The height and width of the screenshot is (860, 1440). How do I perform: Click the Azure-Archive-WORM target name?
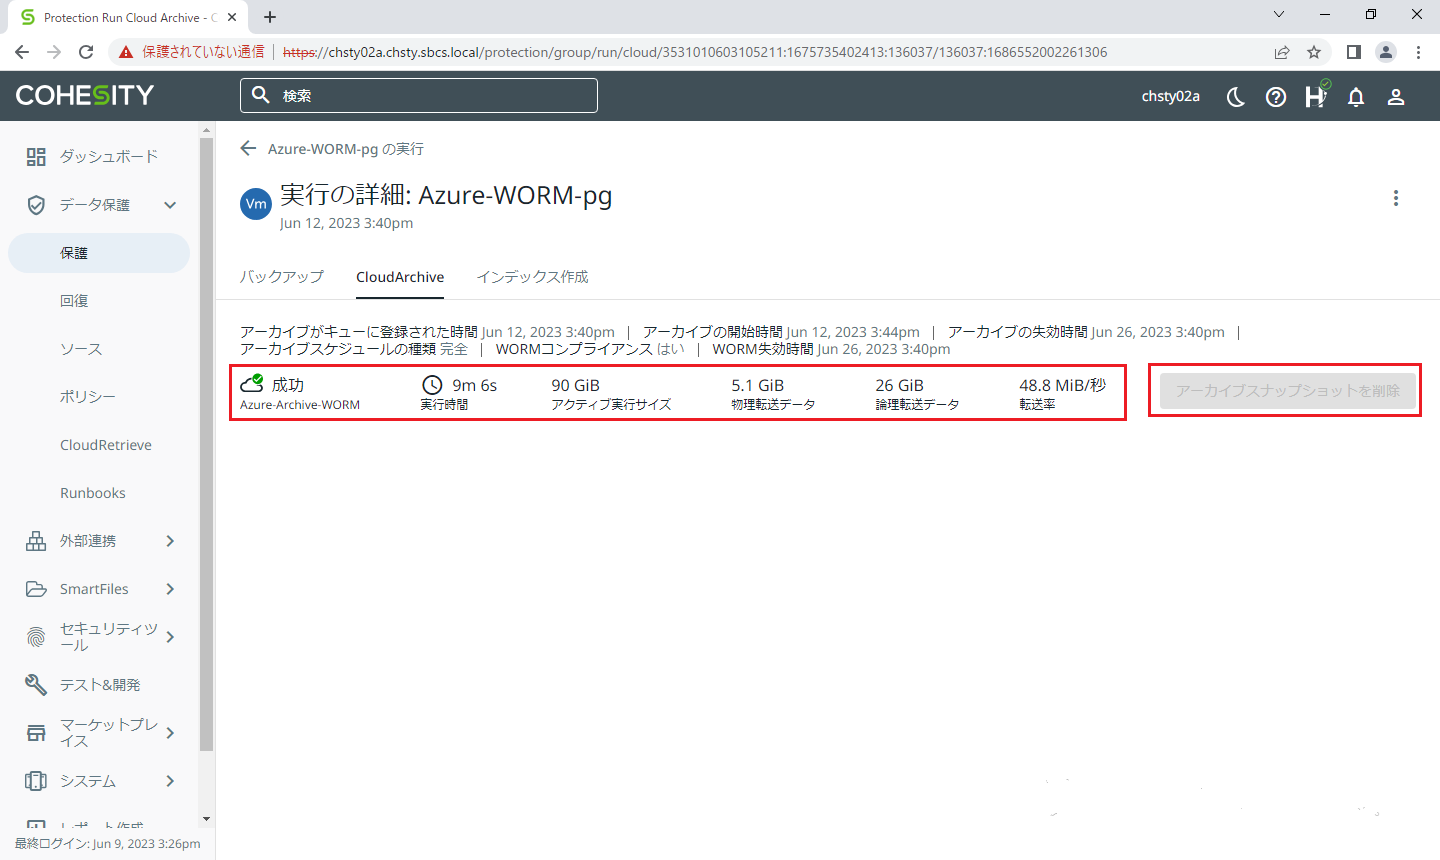pyautogui.click(x=300, y=405)
